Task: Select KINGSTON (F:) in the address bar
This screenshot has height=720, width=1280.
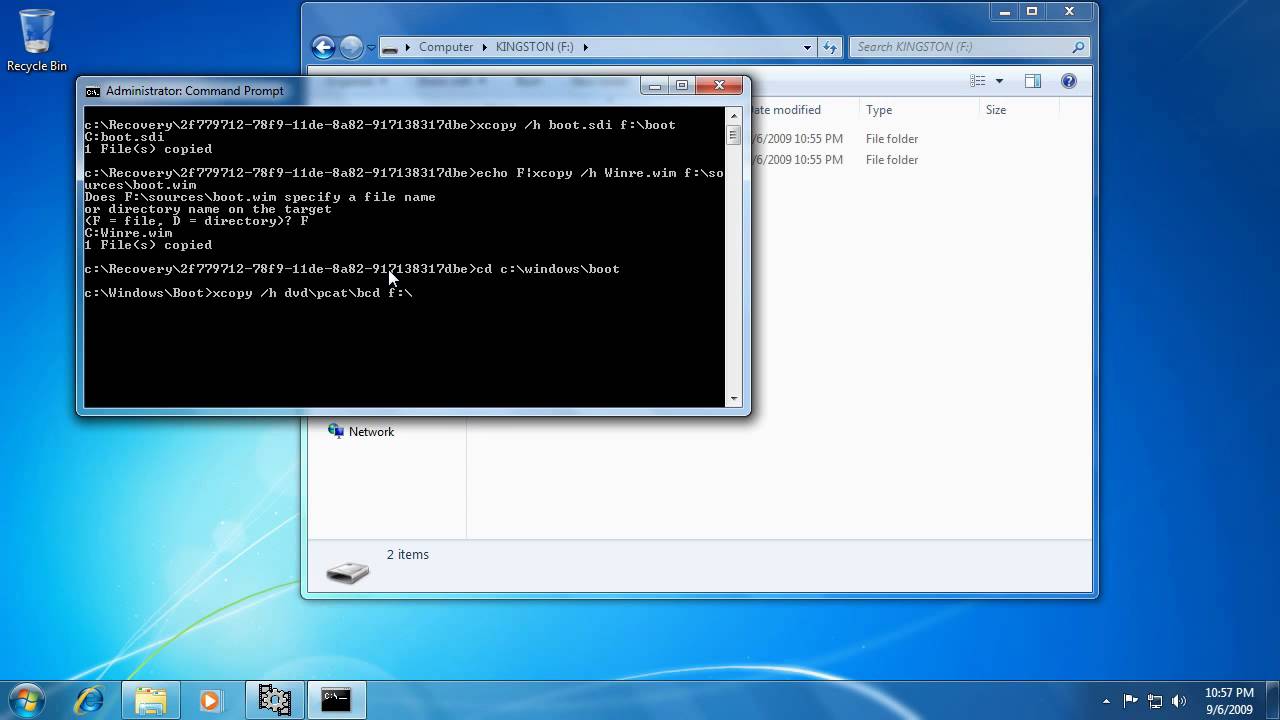Action: coord(534,47)
